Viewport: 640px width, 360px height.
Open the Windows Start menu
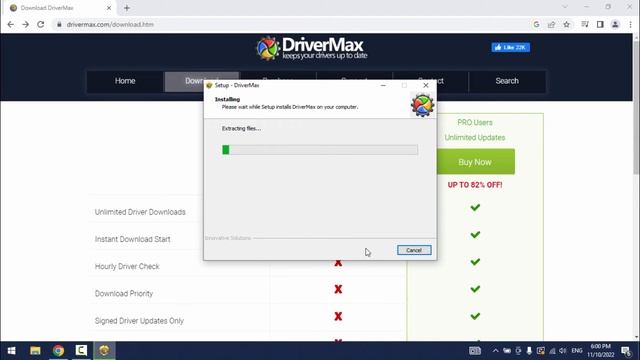11,351
